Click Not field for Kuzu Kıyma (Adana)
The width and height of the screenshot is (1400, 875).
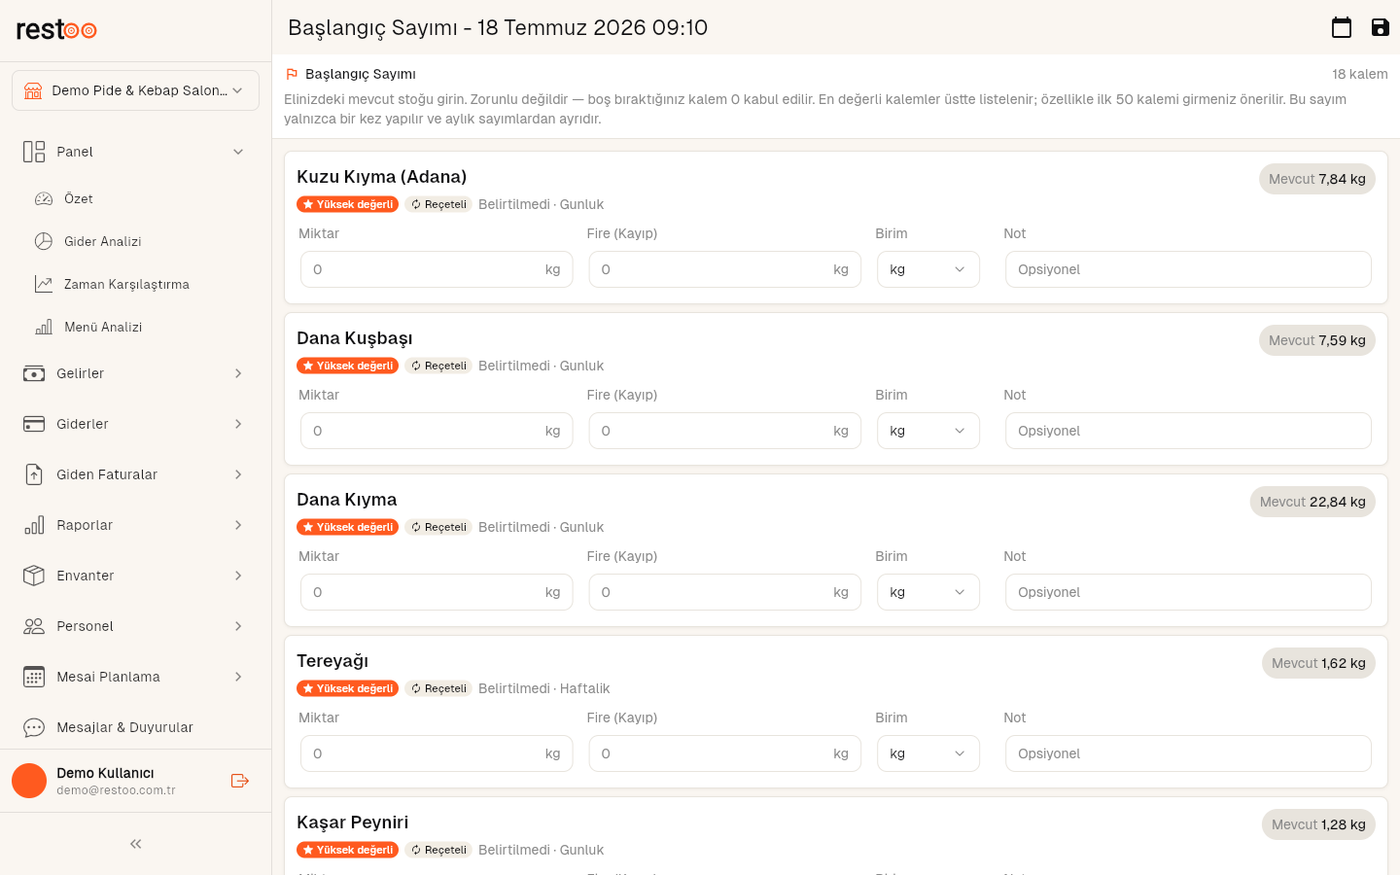point(1188,270)
